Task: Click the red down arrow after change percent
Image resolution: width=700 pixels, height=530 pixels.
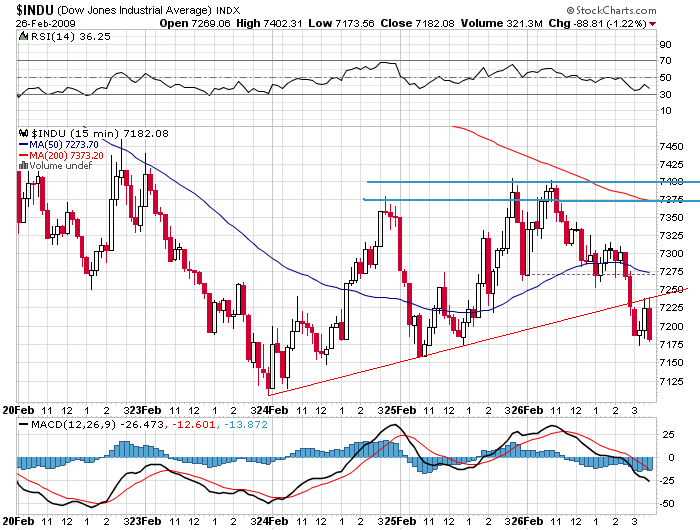Action: pyautogui.click(x=653, y=24)
